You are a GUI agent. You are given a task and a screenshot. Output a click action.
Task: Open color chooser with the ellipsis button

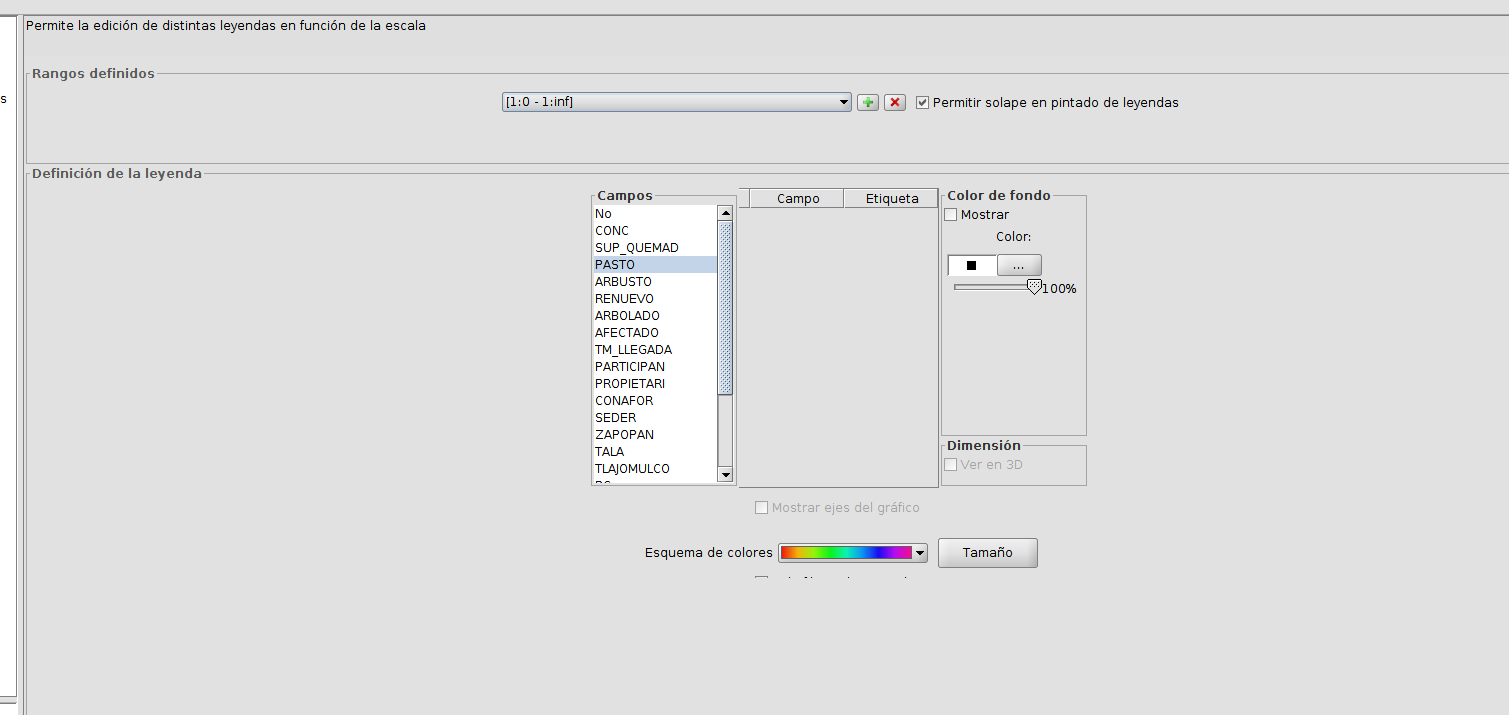[x=1019, y=265]
